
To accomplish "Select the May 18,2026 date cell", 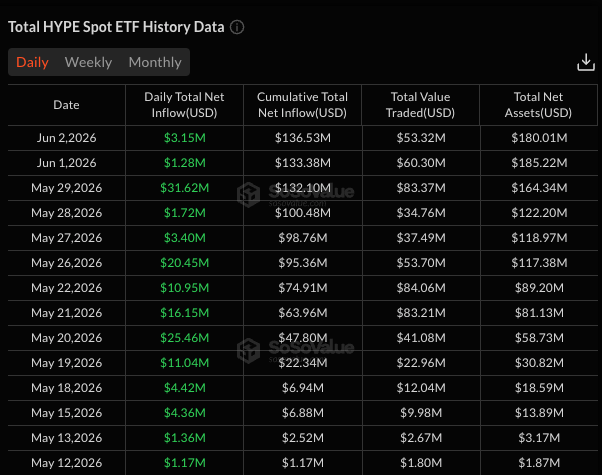I will pyautogui.click(x=66, y=388).
